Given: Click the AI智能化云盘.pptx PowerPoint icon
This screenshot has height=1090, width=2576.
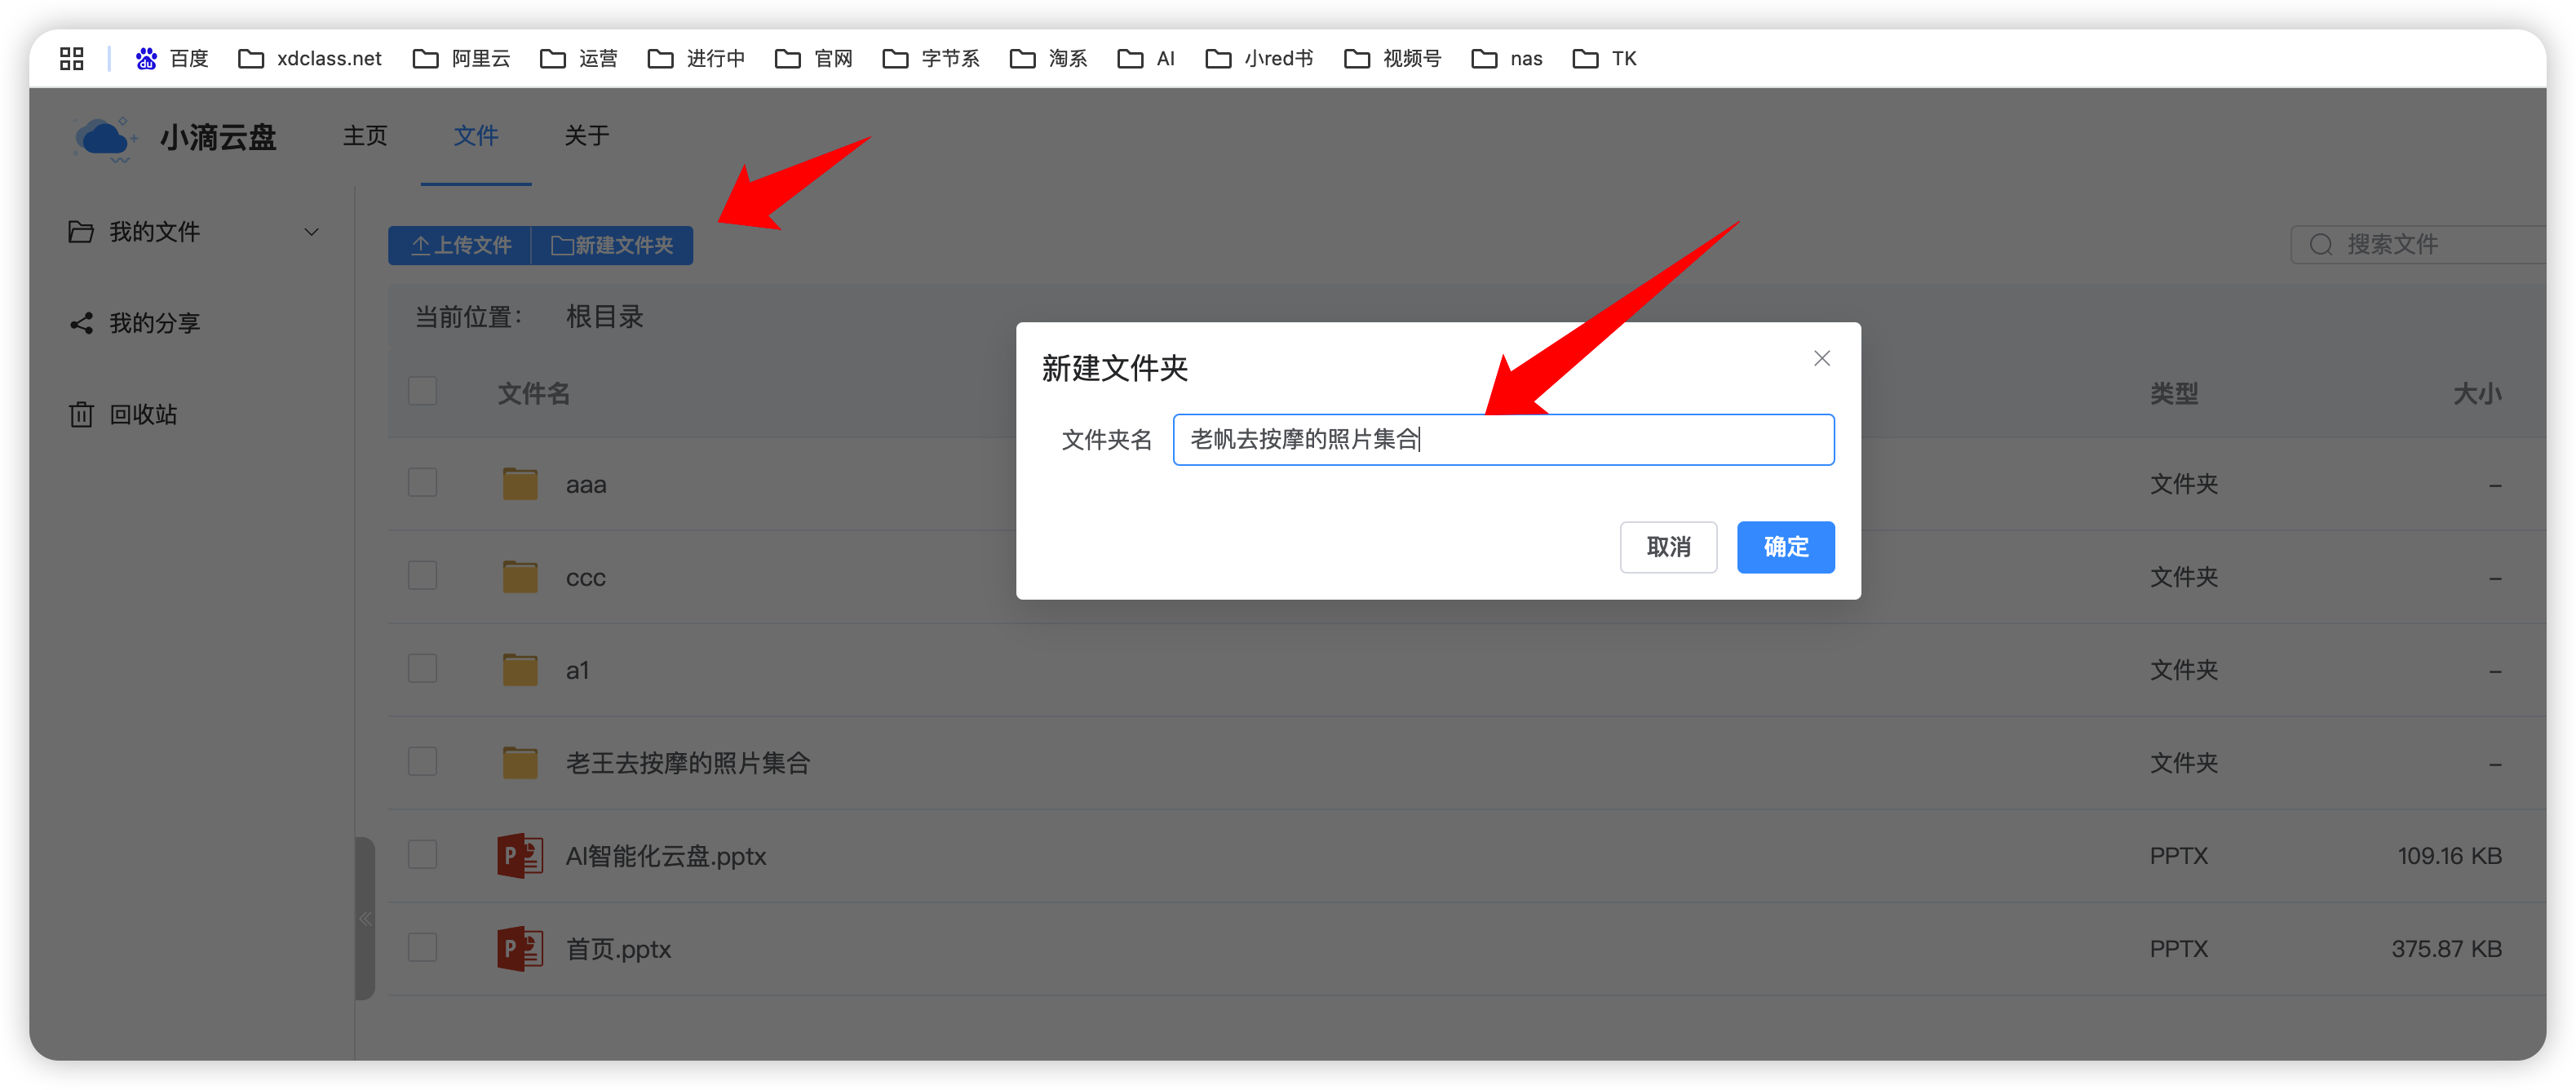Looking at the screenshot, I should point(519,857).
